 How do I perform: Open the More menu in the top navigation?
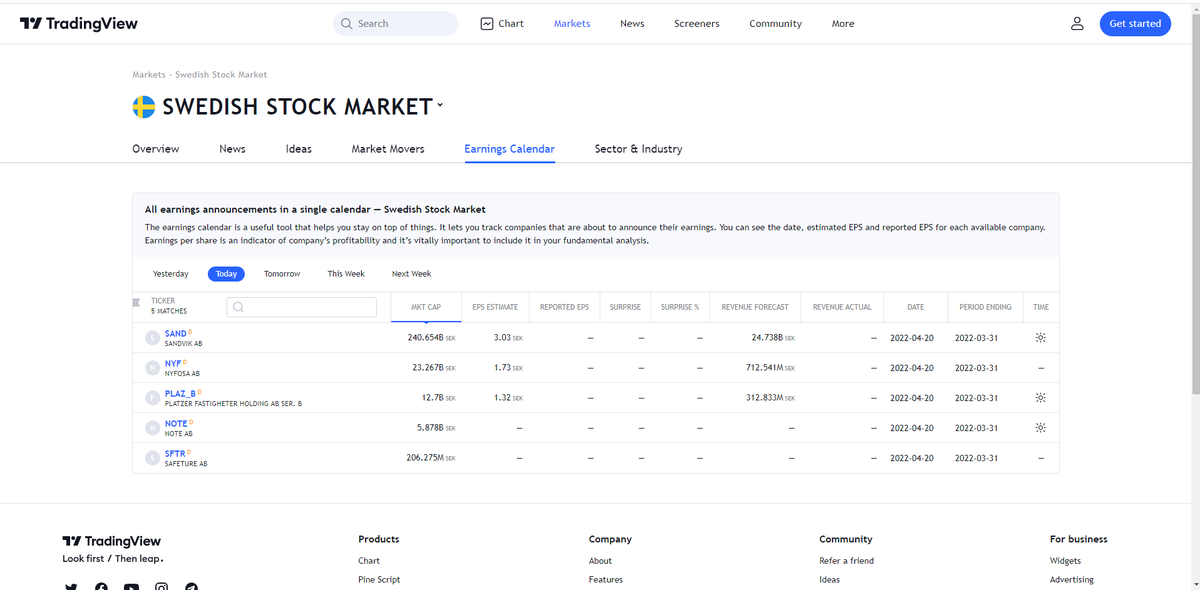pos(843,23)
